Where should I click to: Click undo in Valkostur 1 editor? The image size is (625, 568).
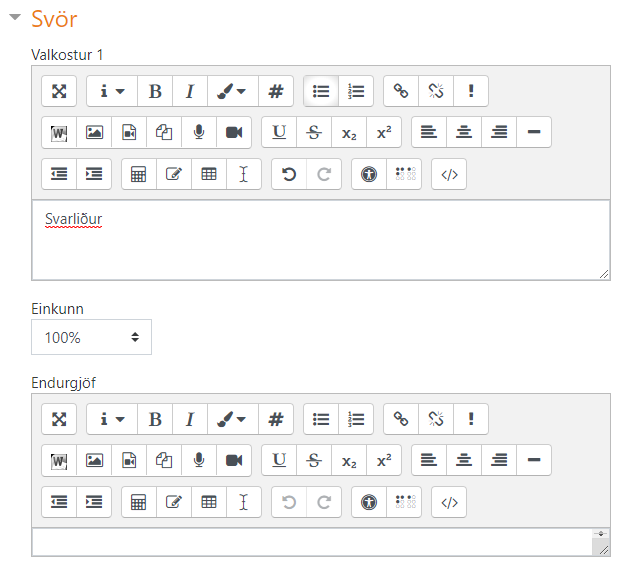click(289, 173)
